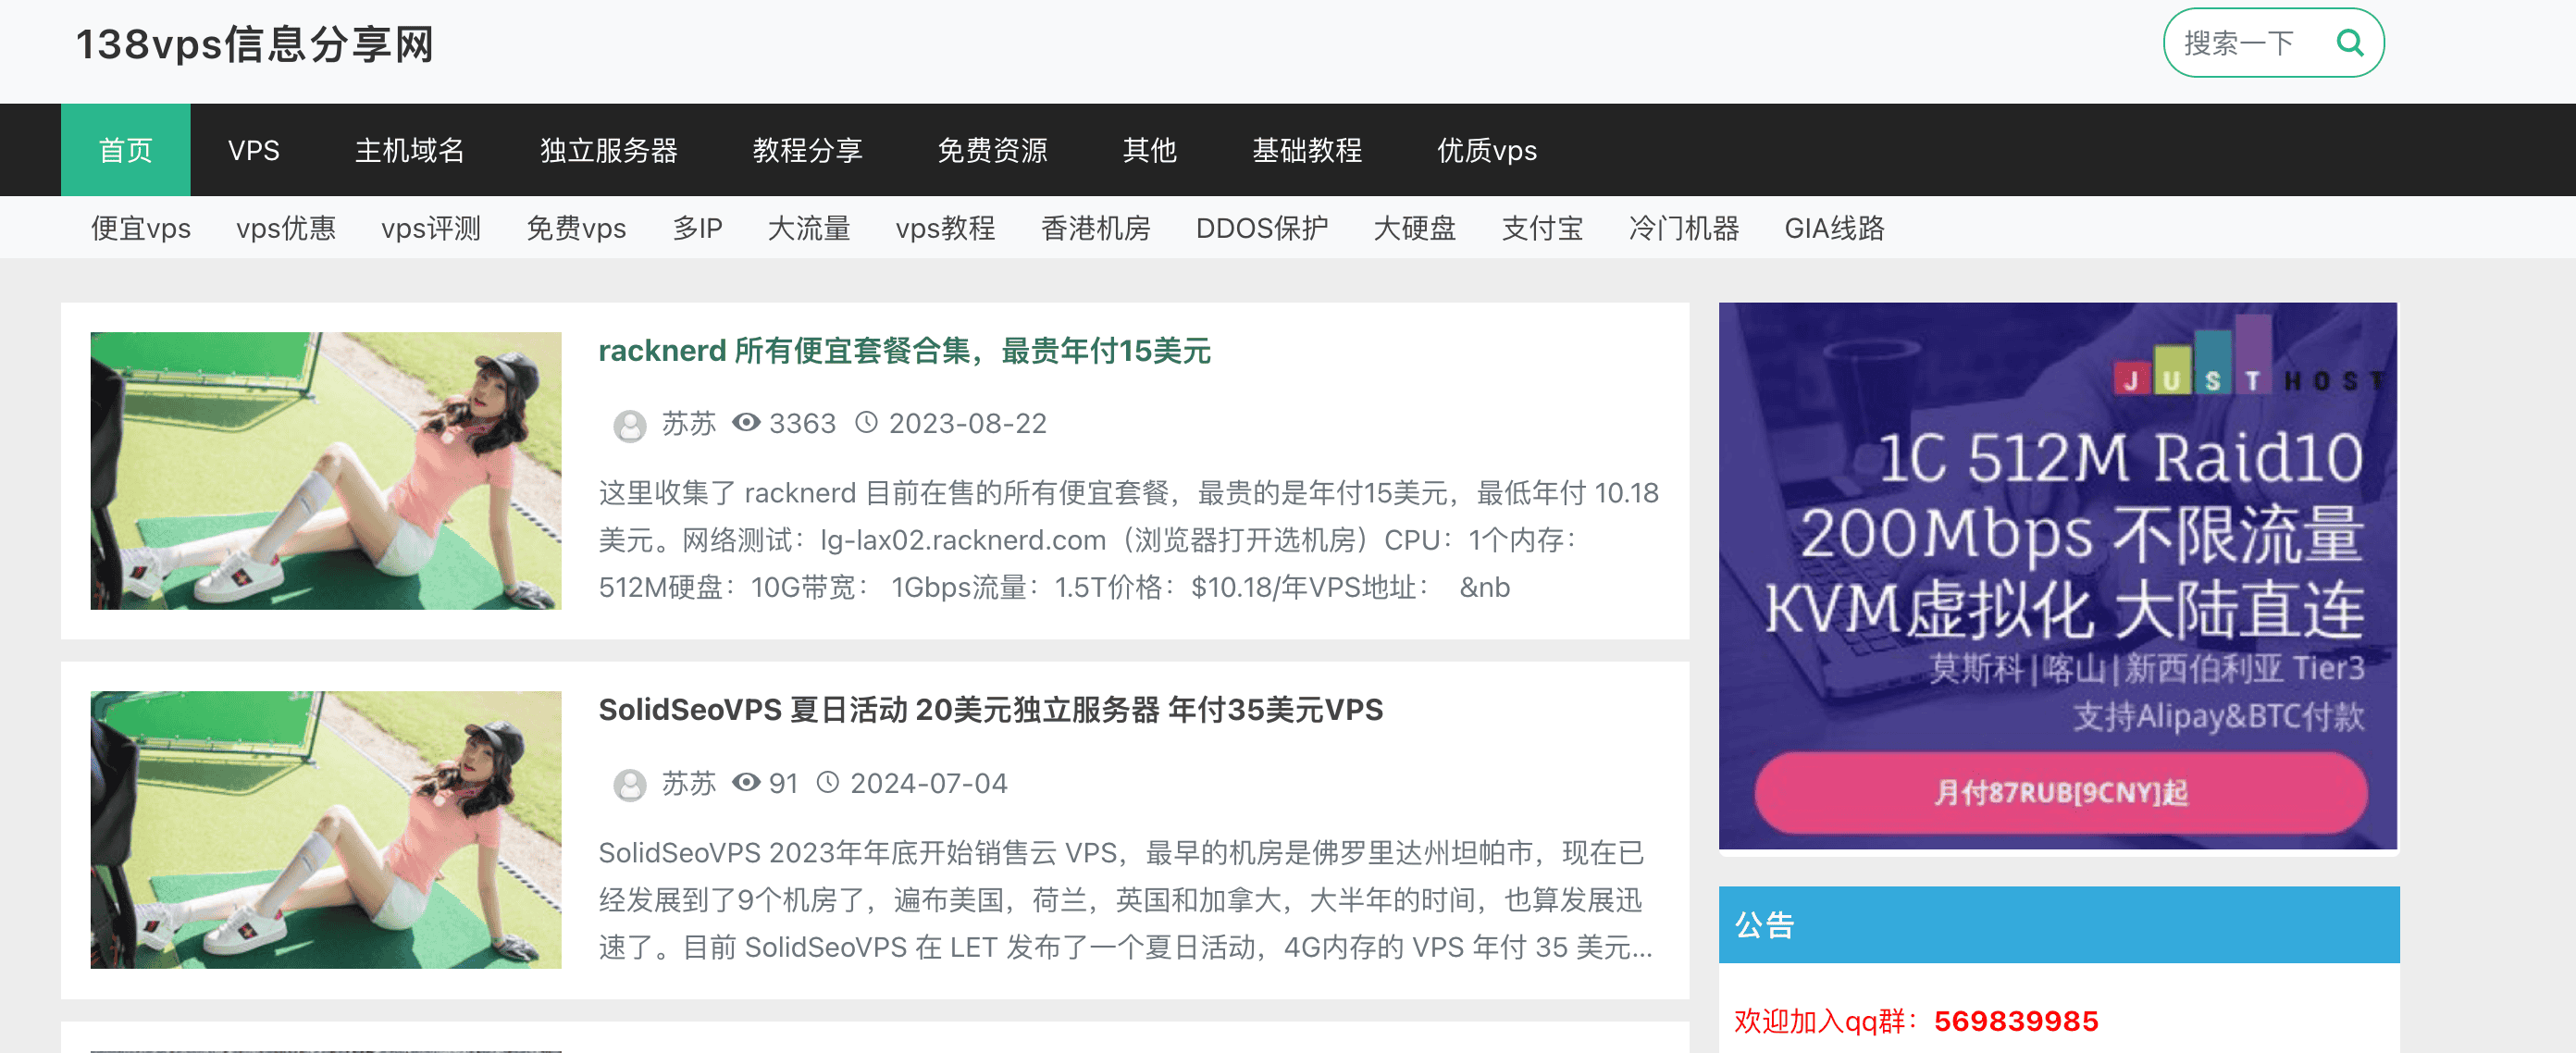Screen dimensions: 2576x1053
Task: Click clock icon beside 2024-07-04 date
Action: (x=827, y=783)
